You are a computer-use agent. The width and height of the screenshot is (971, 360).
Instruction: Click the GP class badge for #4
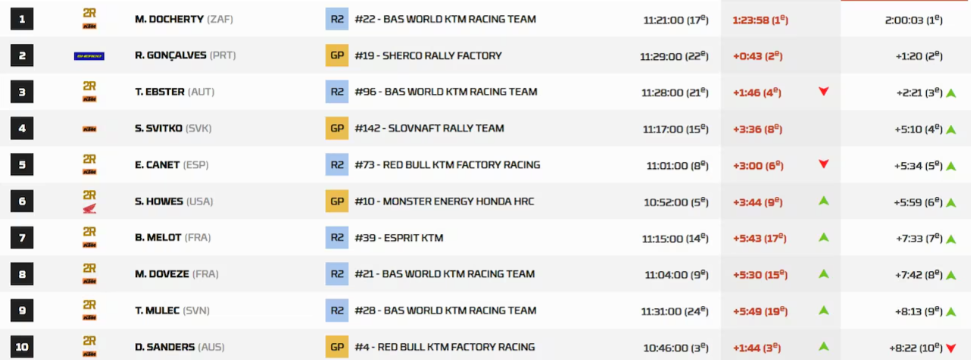[x=337, y=347]
